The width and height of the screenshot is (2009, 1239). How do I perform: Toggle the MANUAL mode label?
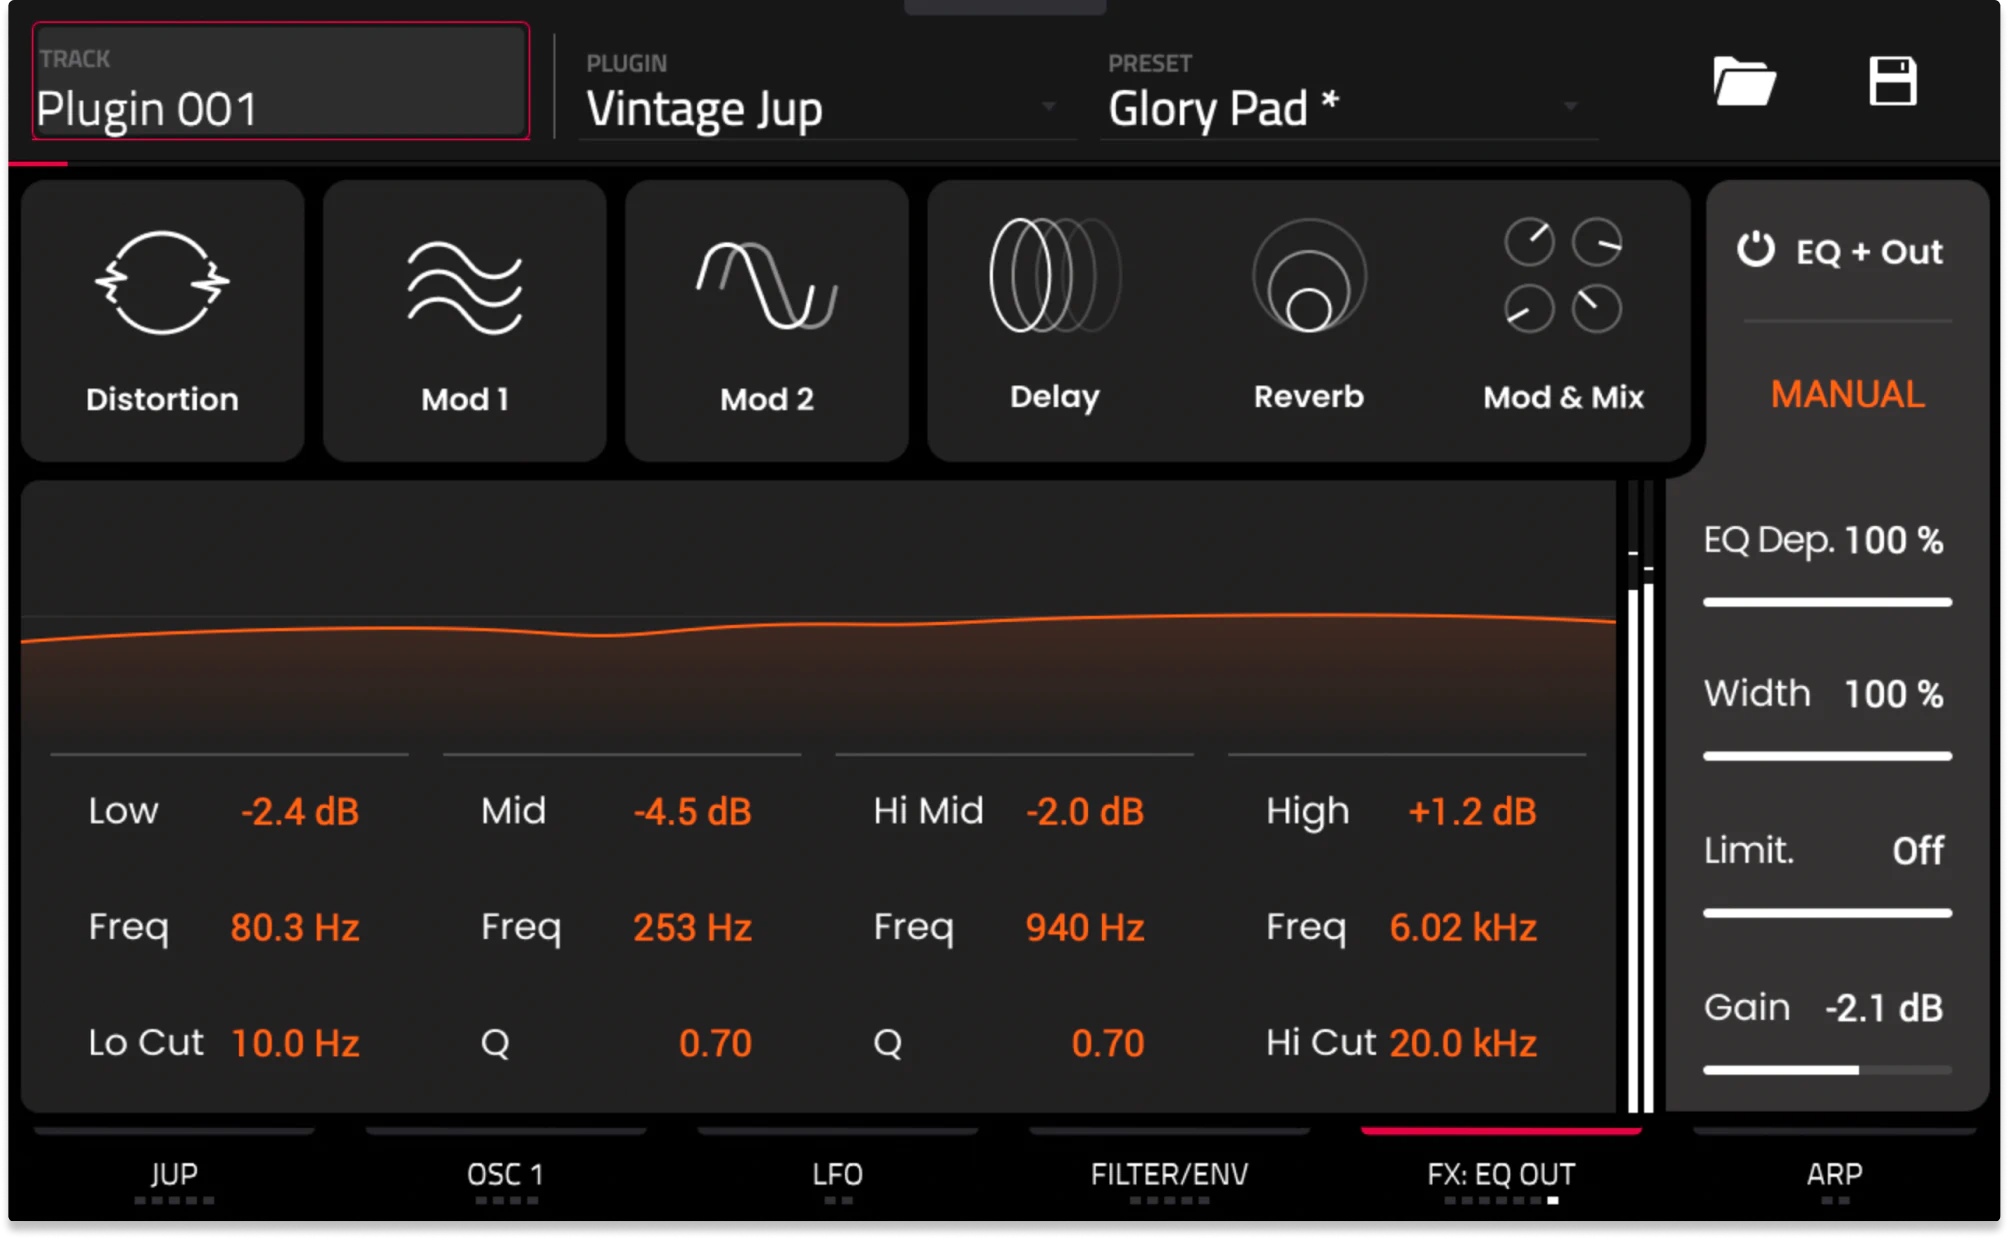pos(1847,394)
